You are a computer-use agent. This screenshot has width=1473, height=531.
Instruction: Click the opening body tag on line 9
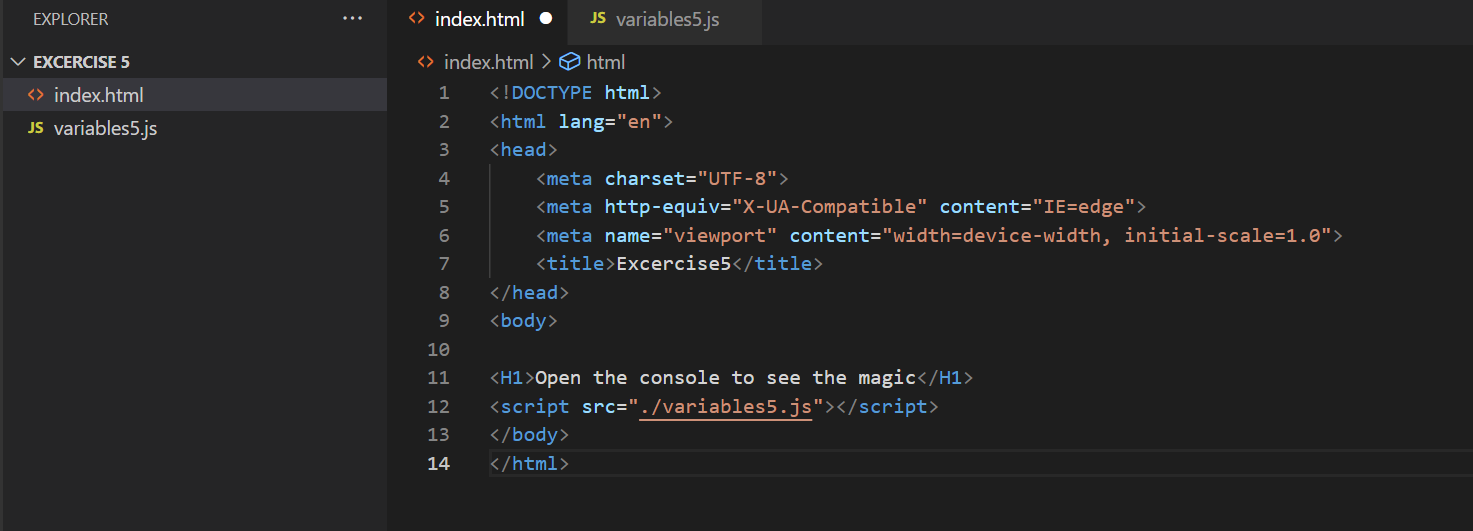(x=524, y=322)
